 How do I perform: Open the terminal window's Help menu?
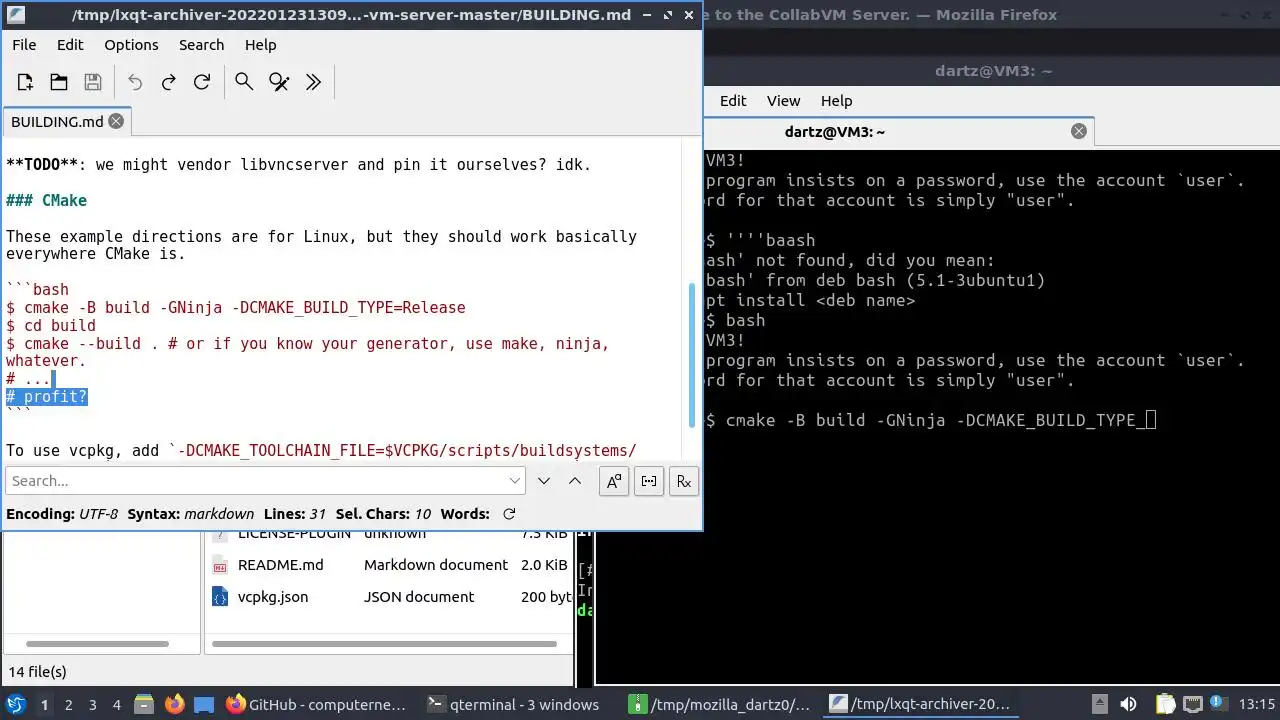tap(836, 101)
